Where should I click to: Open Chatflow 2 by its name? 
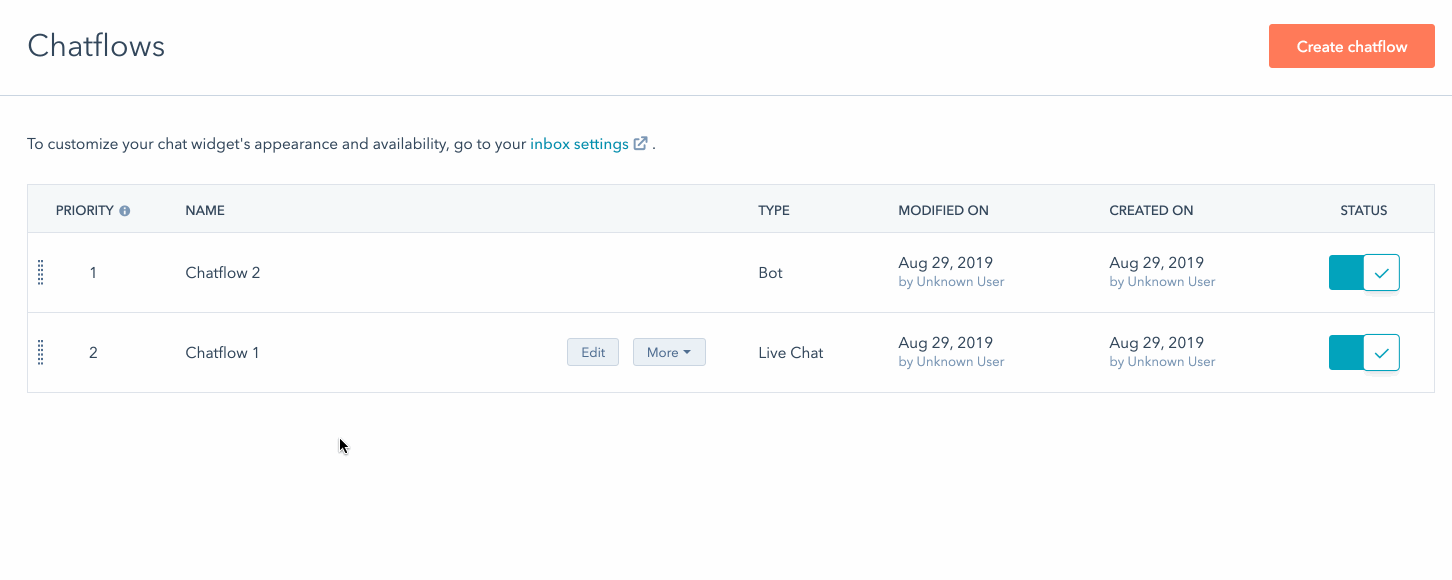point(223,273)
